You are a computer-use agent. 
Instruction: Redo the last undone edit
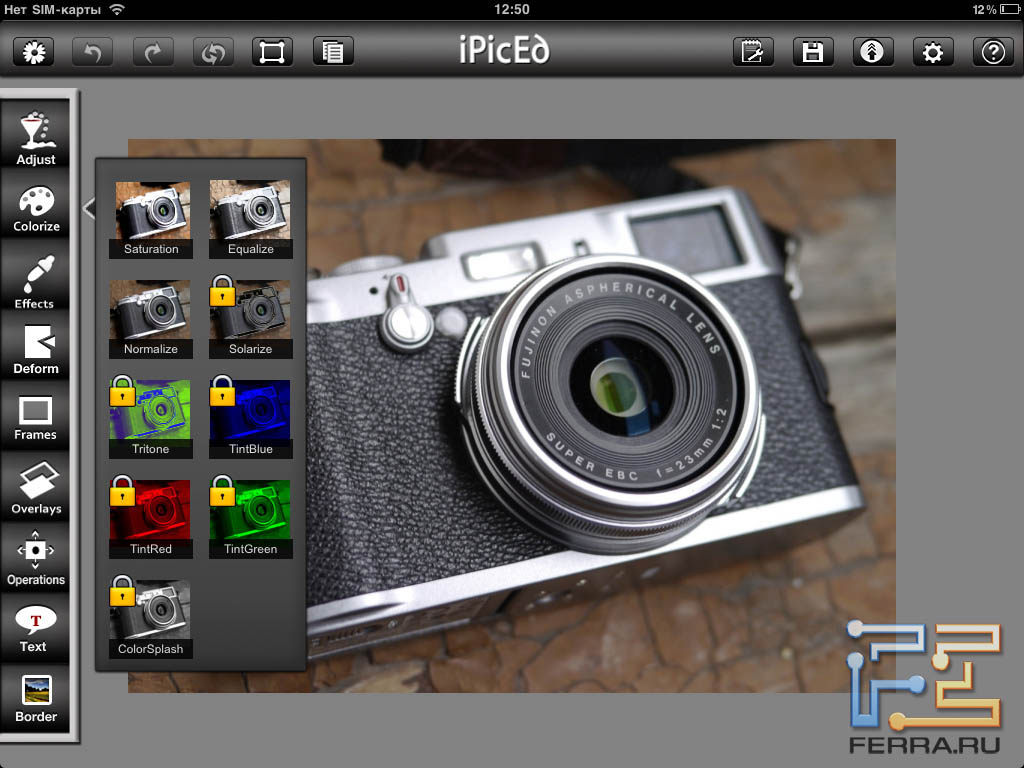coord(153,52)
